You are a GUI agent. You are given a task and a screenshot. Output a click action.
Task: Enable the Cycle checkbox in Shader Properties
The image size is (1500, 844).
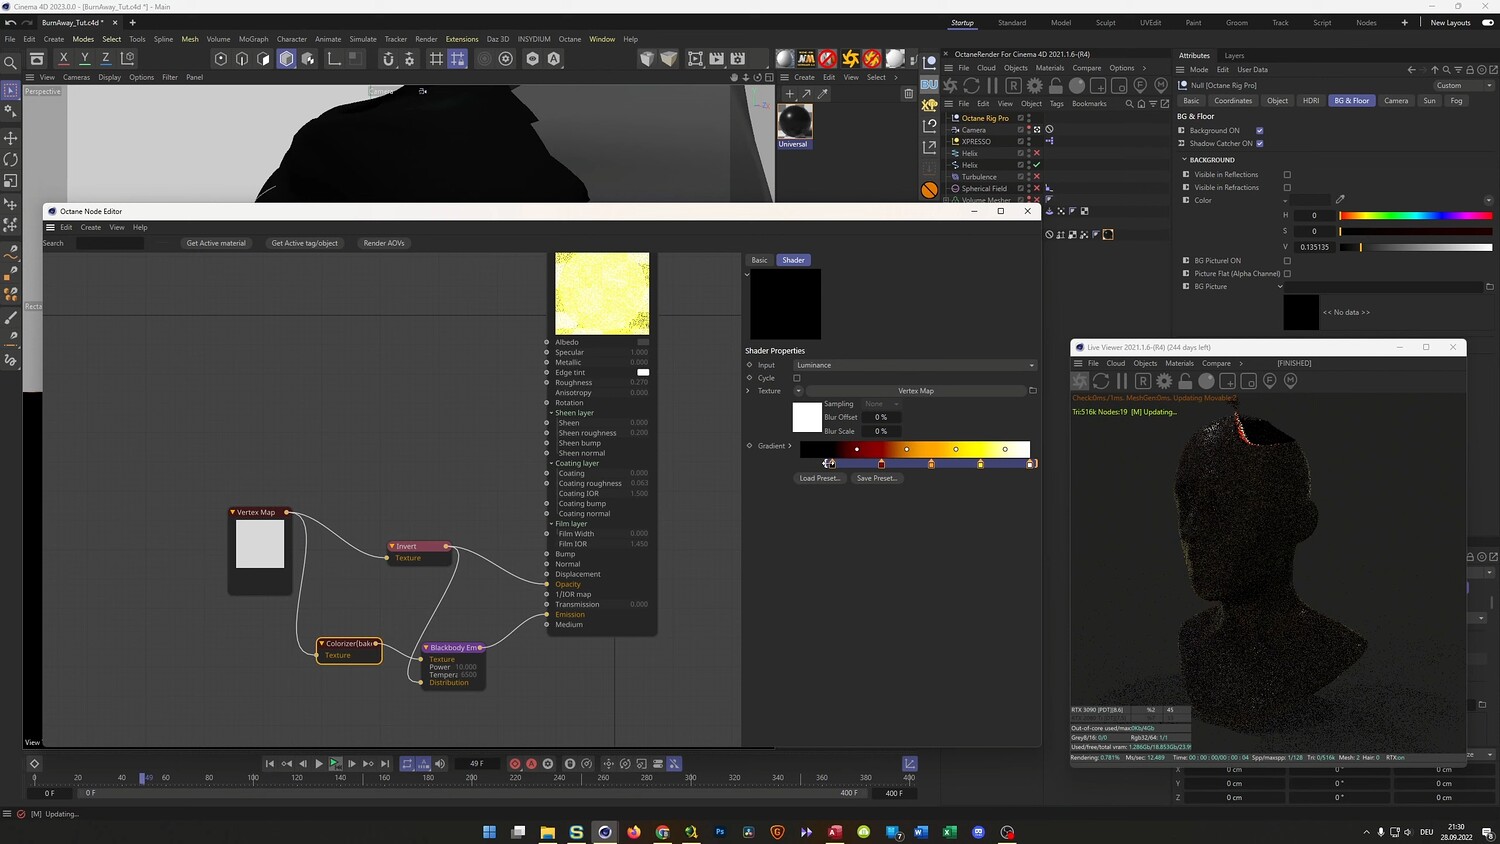tap(797, 378)
